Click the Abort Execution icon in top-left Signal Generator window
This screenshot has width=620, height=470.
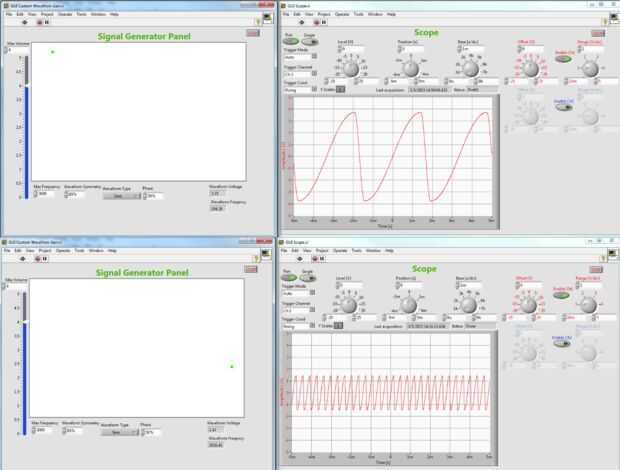coord(40,23)
